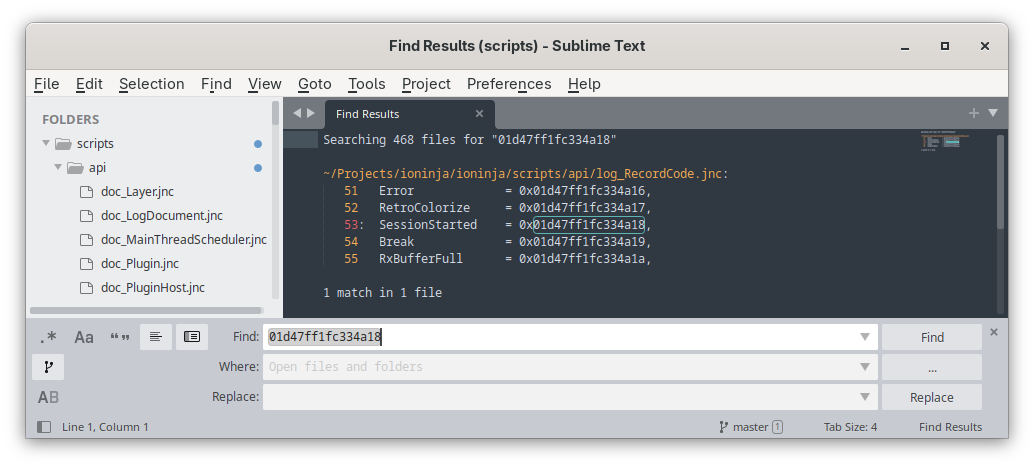1034x467 pixels.
Task: Open the Goto menu
Action: (314, 84)
